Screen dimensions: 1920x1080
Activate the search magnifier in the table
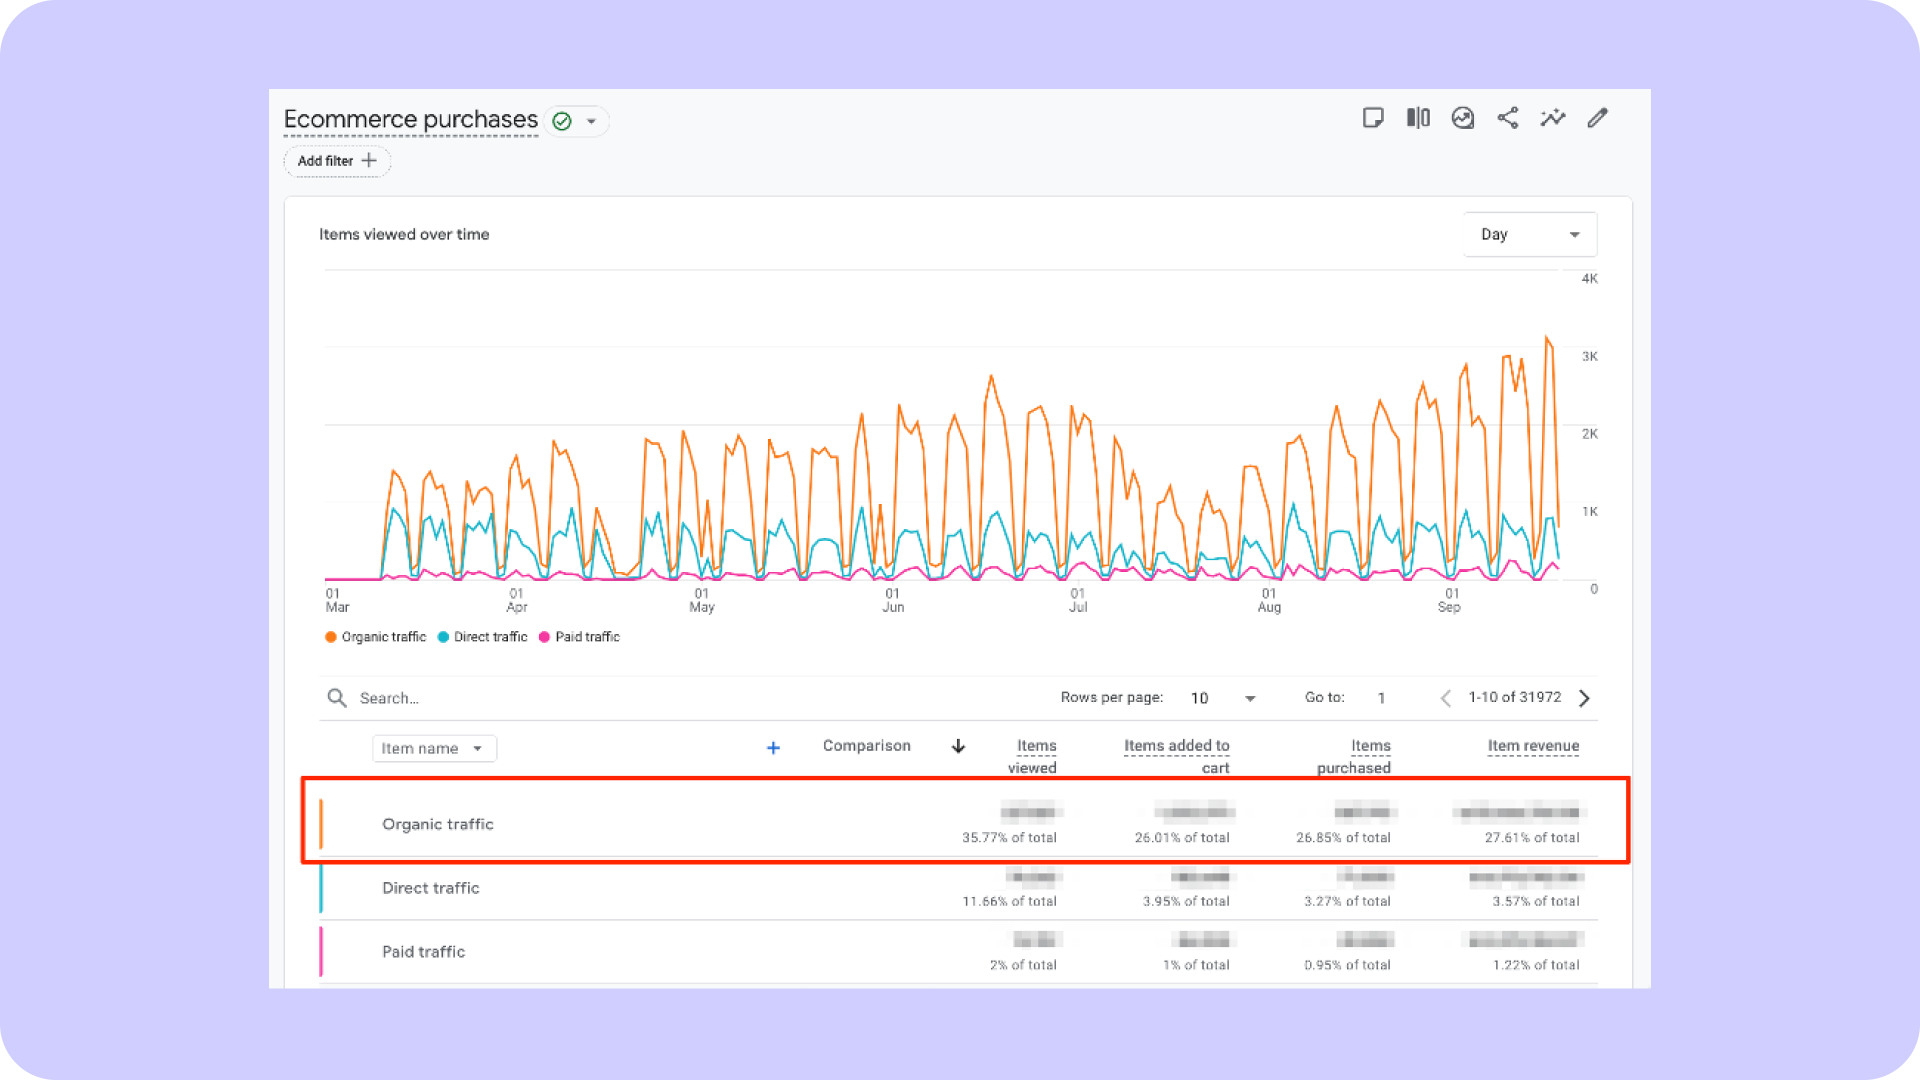336,697
